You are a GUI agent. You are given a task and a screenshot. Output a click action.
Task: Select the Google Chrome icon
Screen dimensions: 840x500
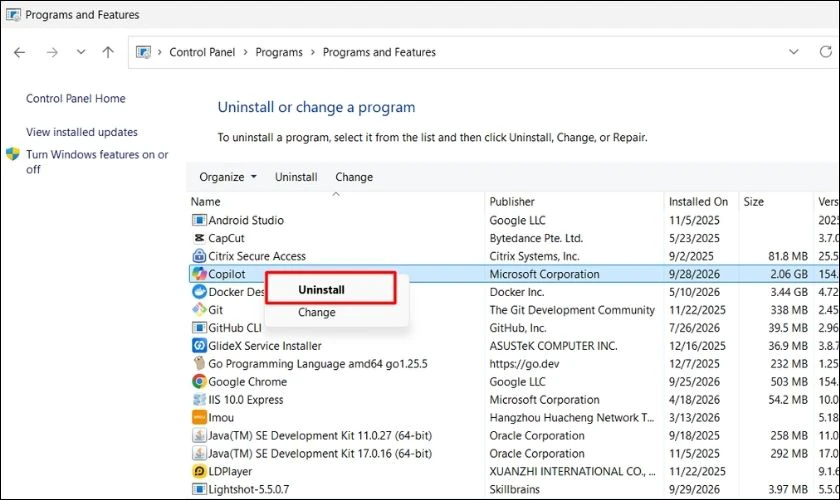coord(199,382)
